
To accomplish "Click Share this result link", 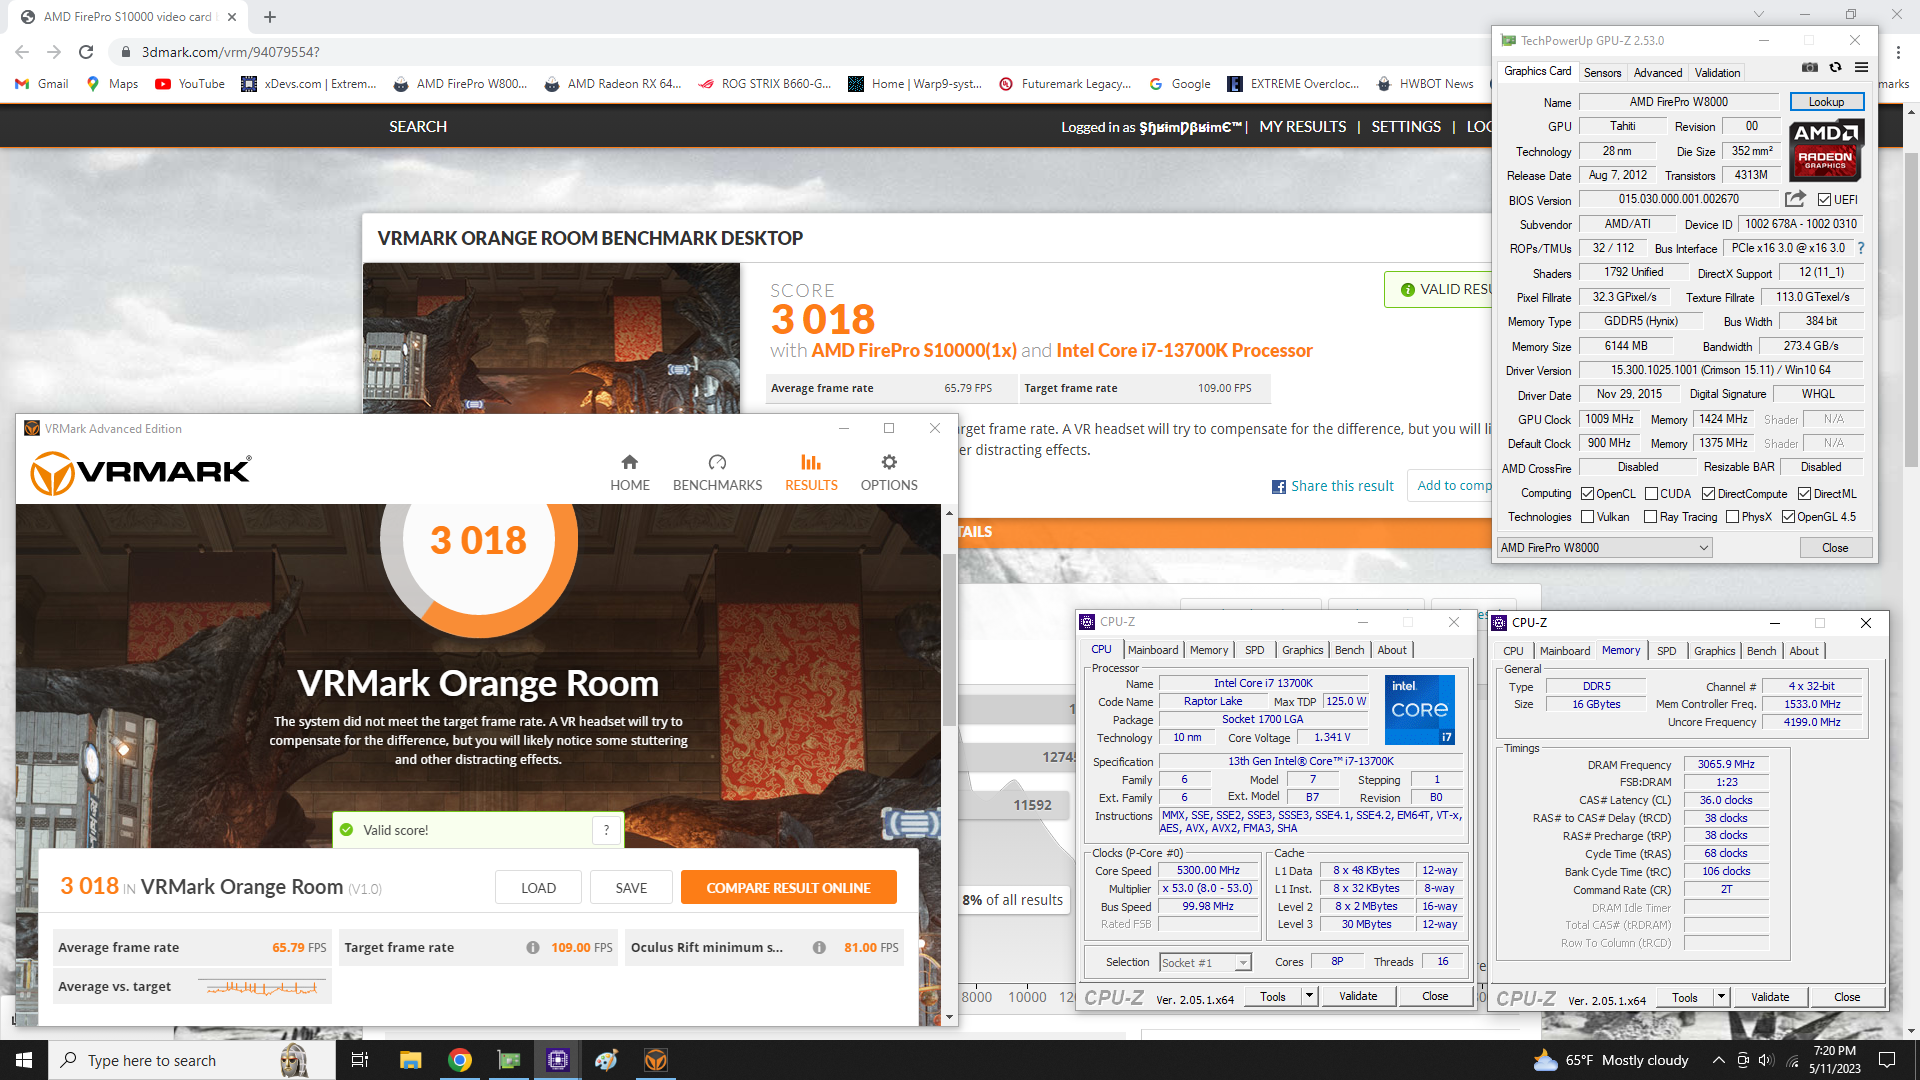I will click(x=1342, y=486).
